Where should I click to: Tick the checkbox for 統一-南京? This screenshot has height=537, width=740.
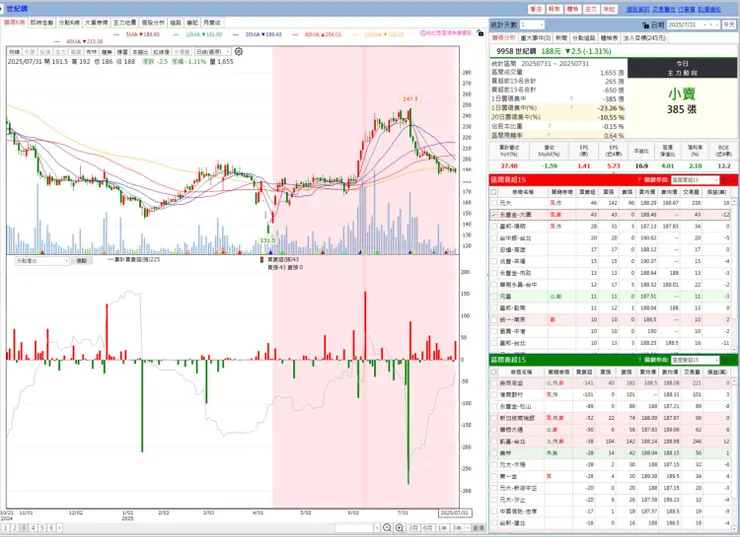[x=494, y=319]
